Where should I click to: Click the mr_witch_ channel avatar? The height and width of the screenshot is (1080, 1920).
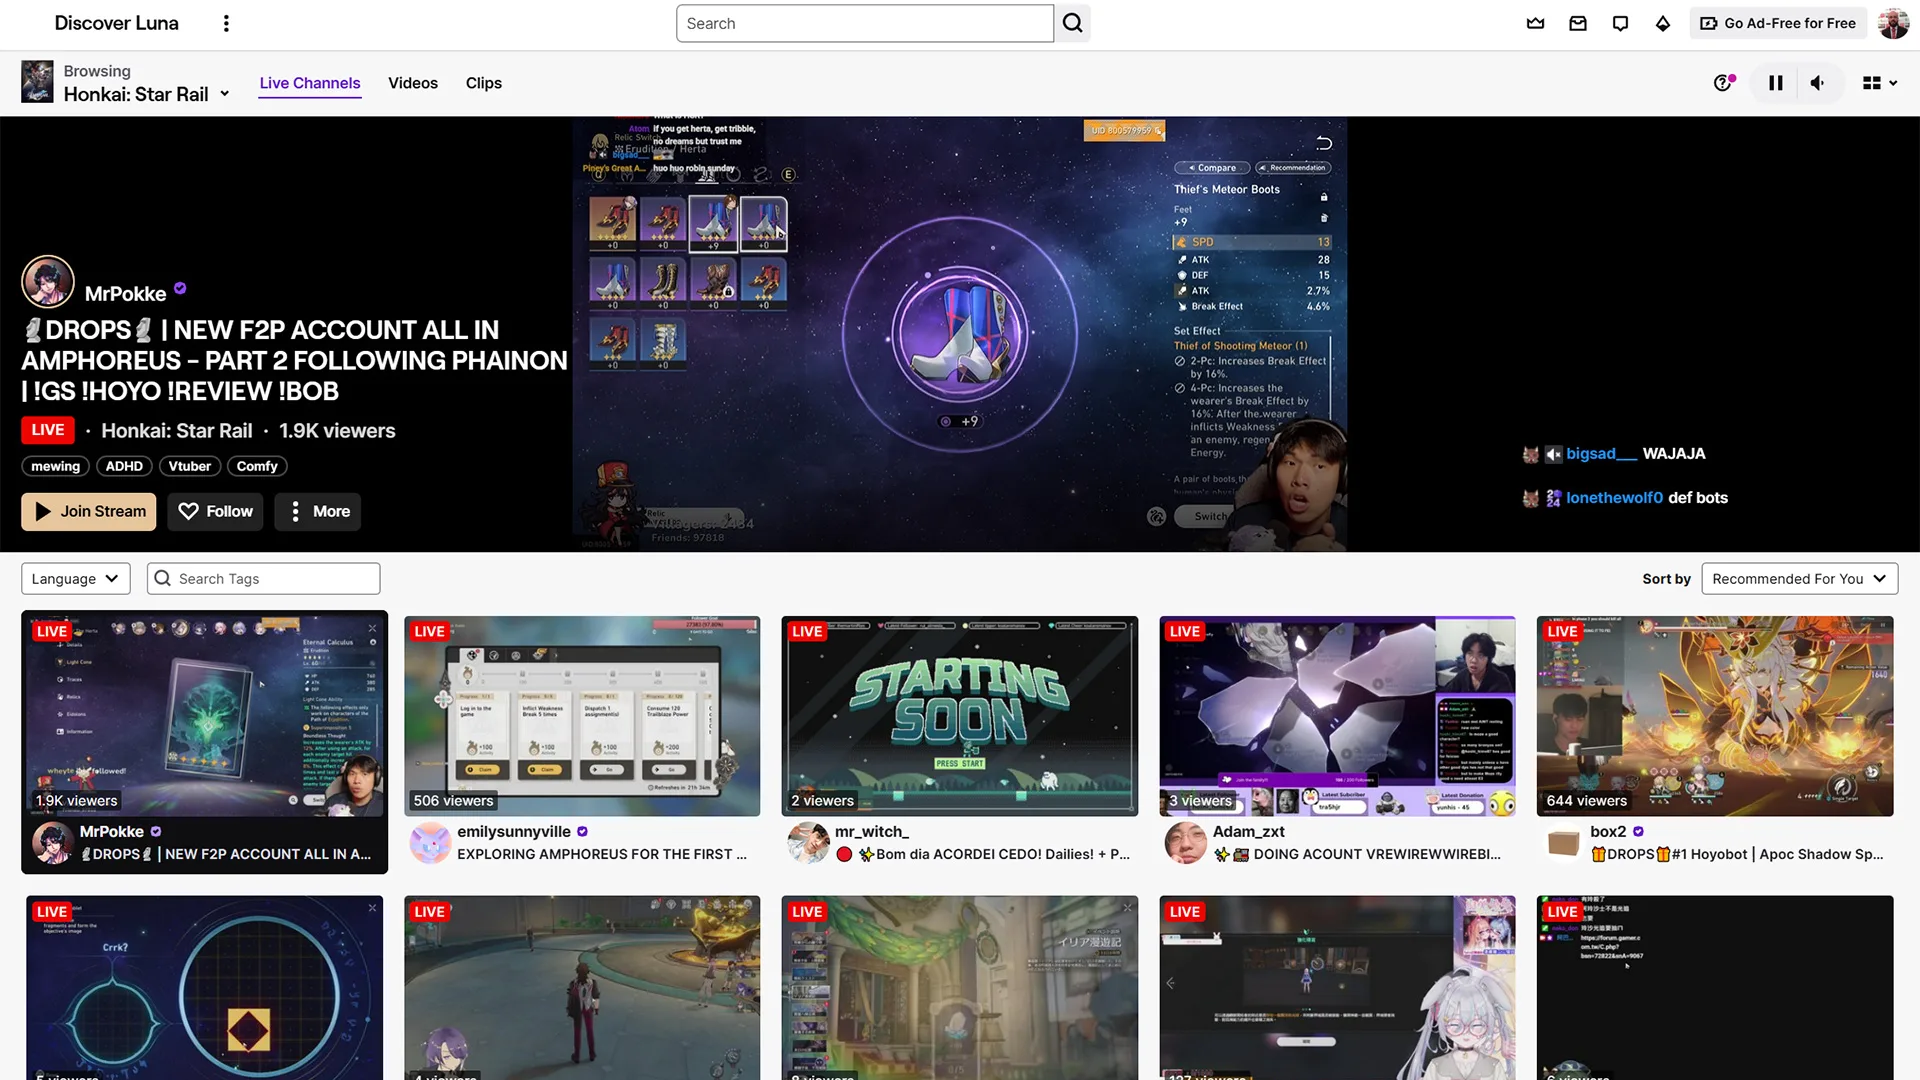[808, 843]
